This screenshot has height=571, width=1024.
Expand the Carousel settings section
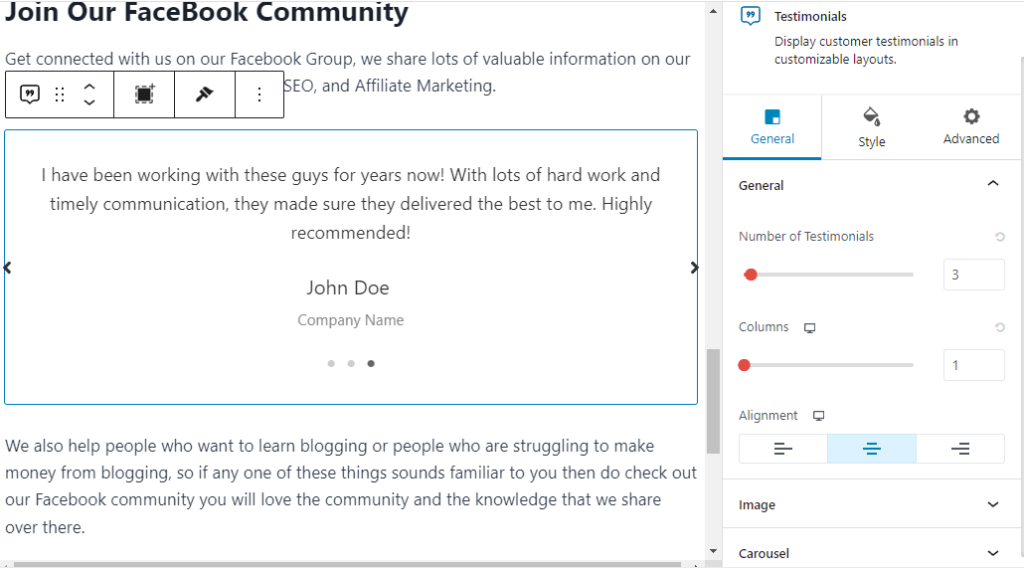click(x=872, y=553)
